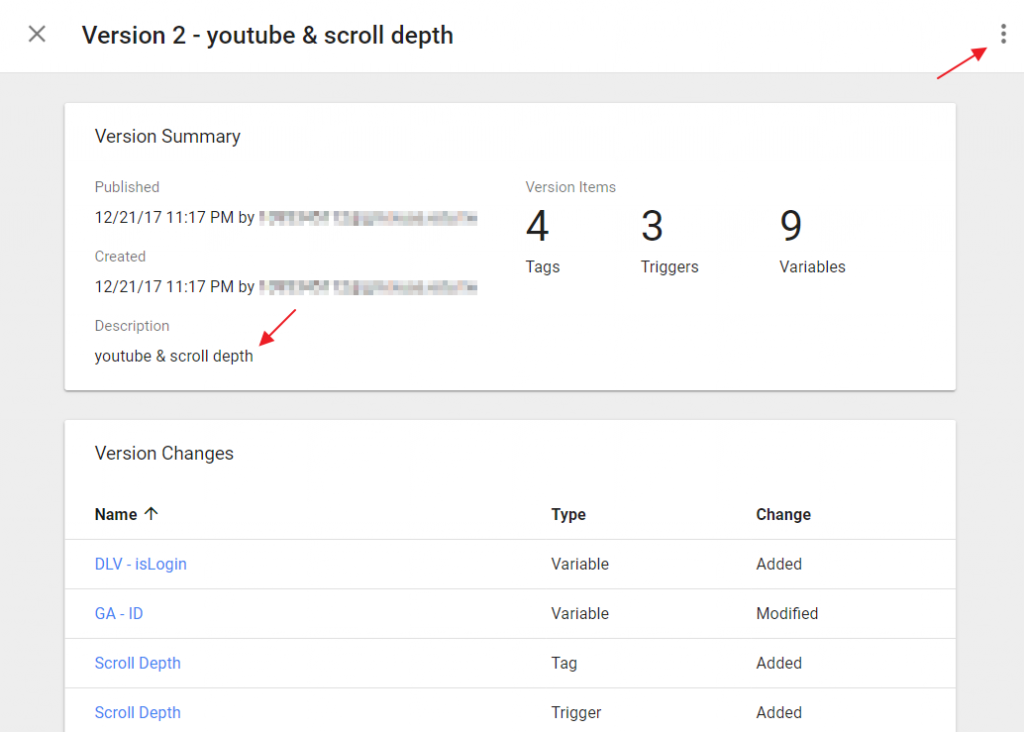Click the Version Changes card heading
The height and width of the screenshot is (732, 1024).
point(164,453)
